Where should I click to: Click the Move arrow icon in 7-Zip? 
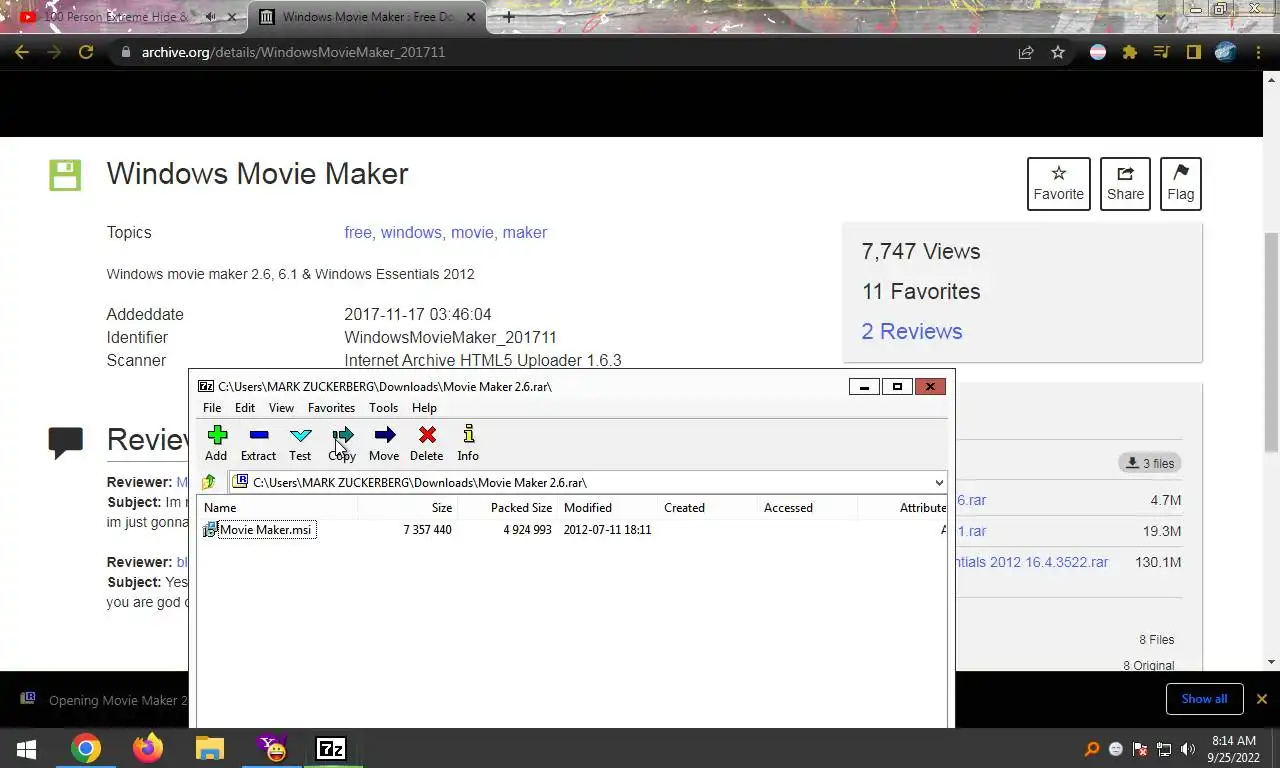(384, 443)
